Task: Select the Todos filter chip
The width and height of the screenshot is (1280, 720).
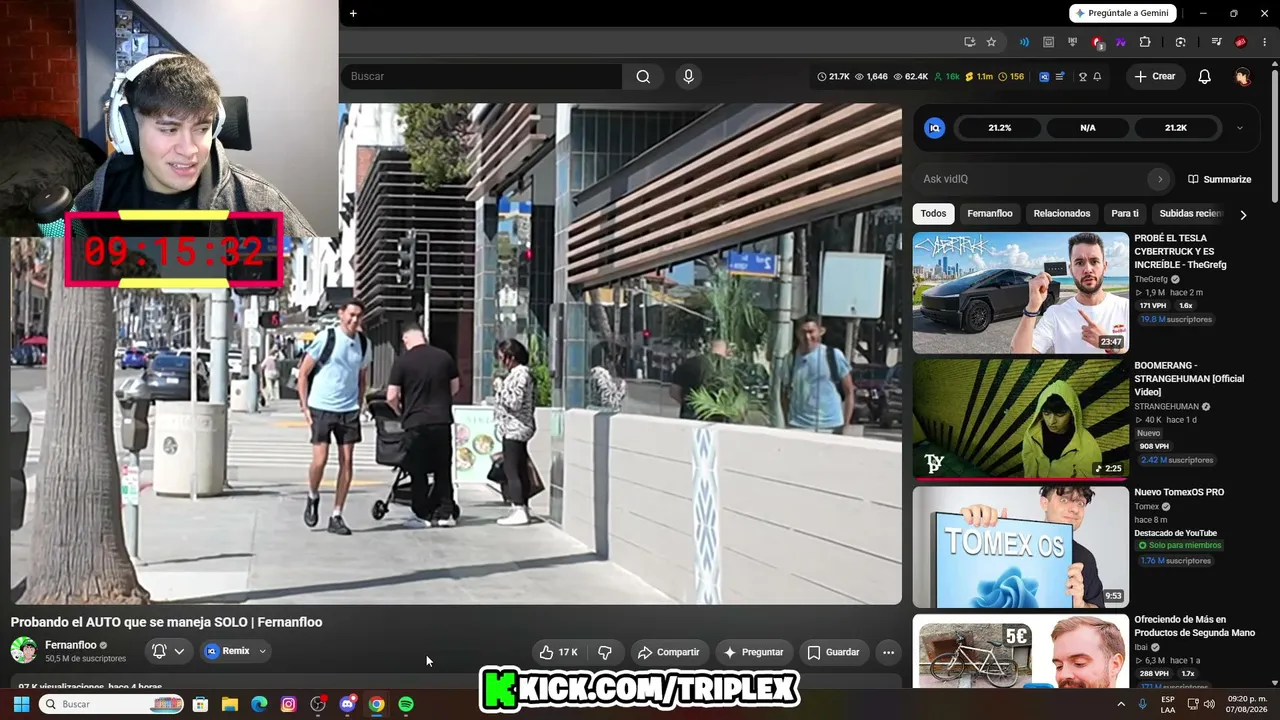Action: click(933, 213)
